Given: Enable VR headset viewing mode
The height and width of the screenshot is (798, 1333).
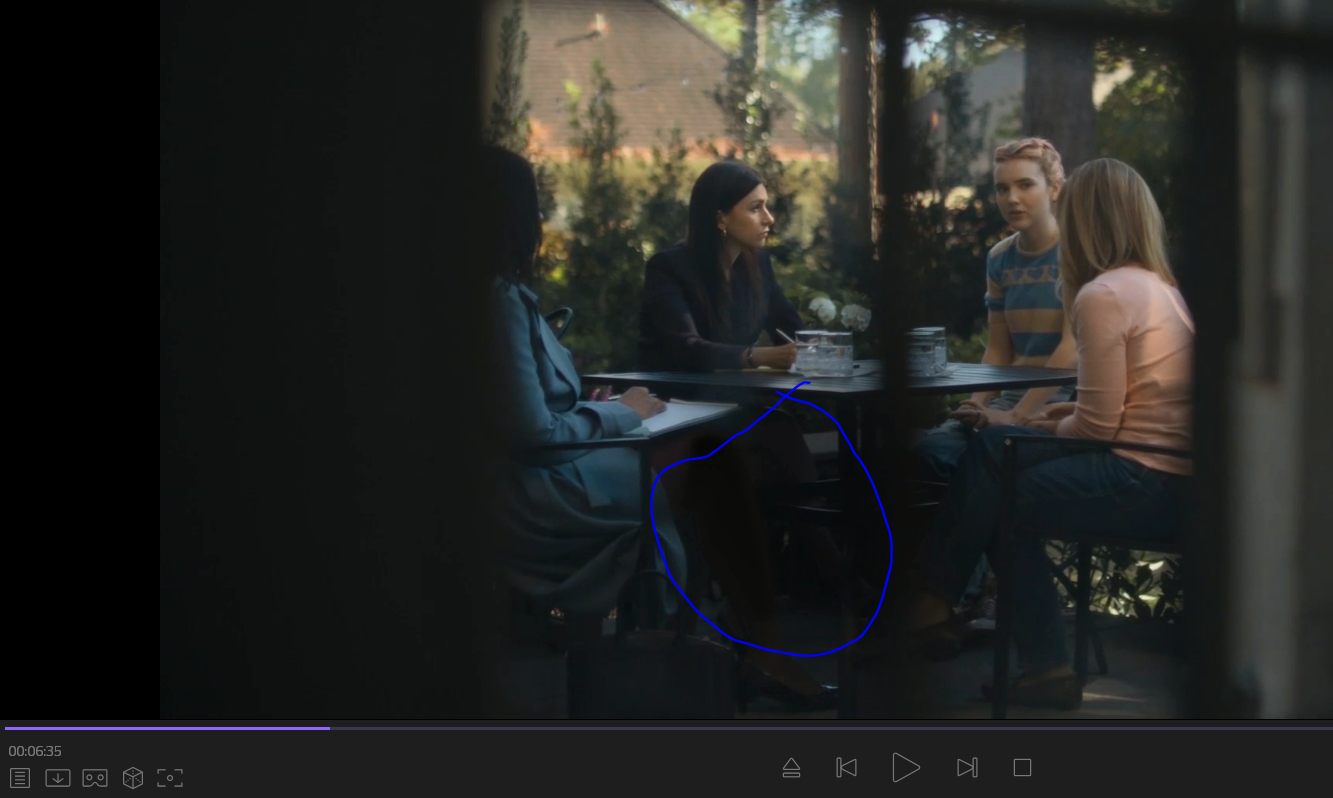Looking at the screenshot, I should point(95,777).
